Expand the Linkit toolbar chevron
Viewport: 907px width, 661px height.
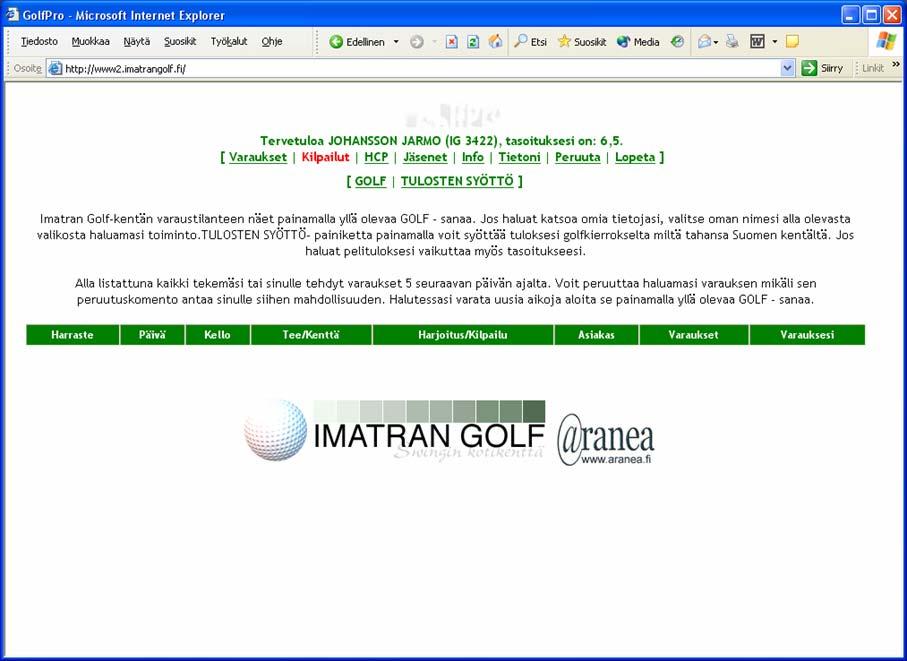(x=896, y=64)
